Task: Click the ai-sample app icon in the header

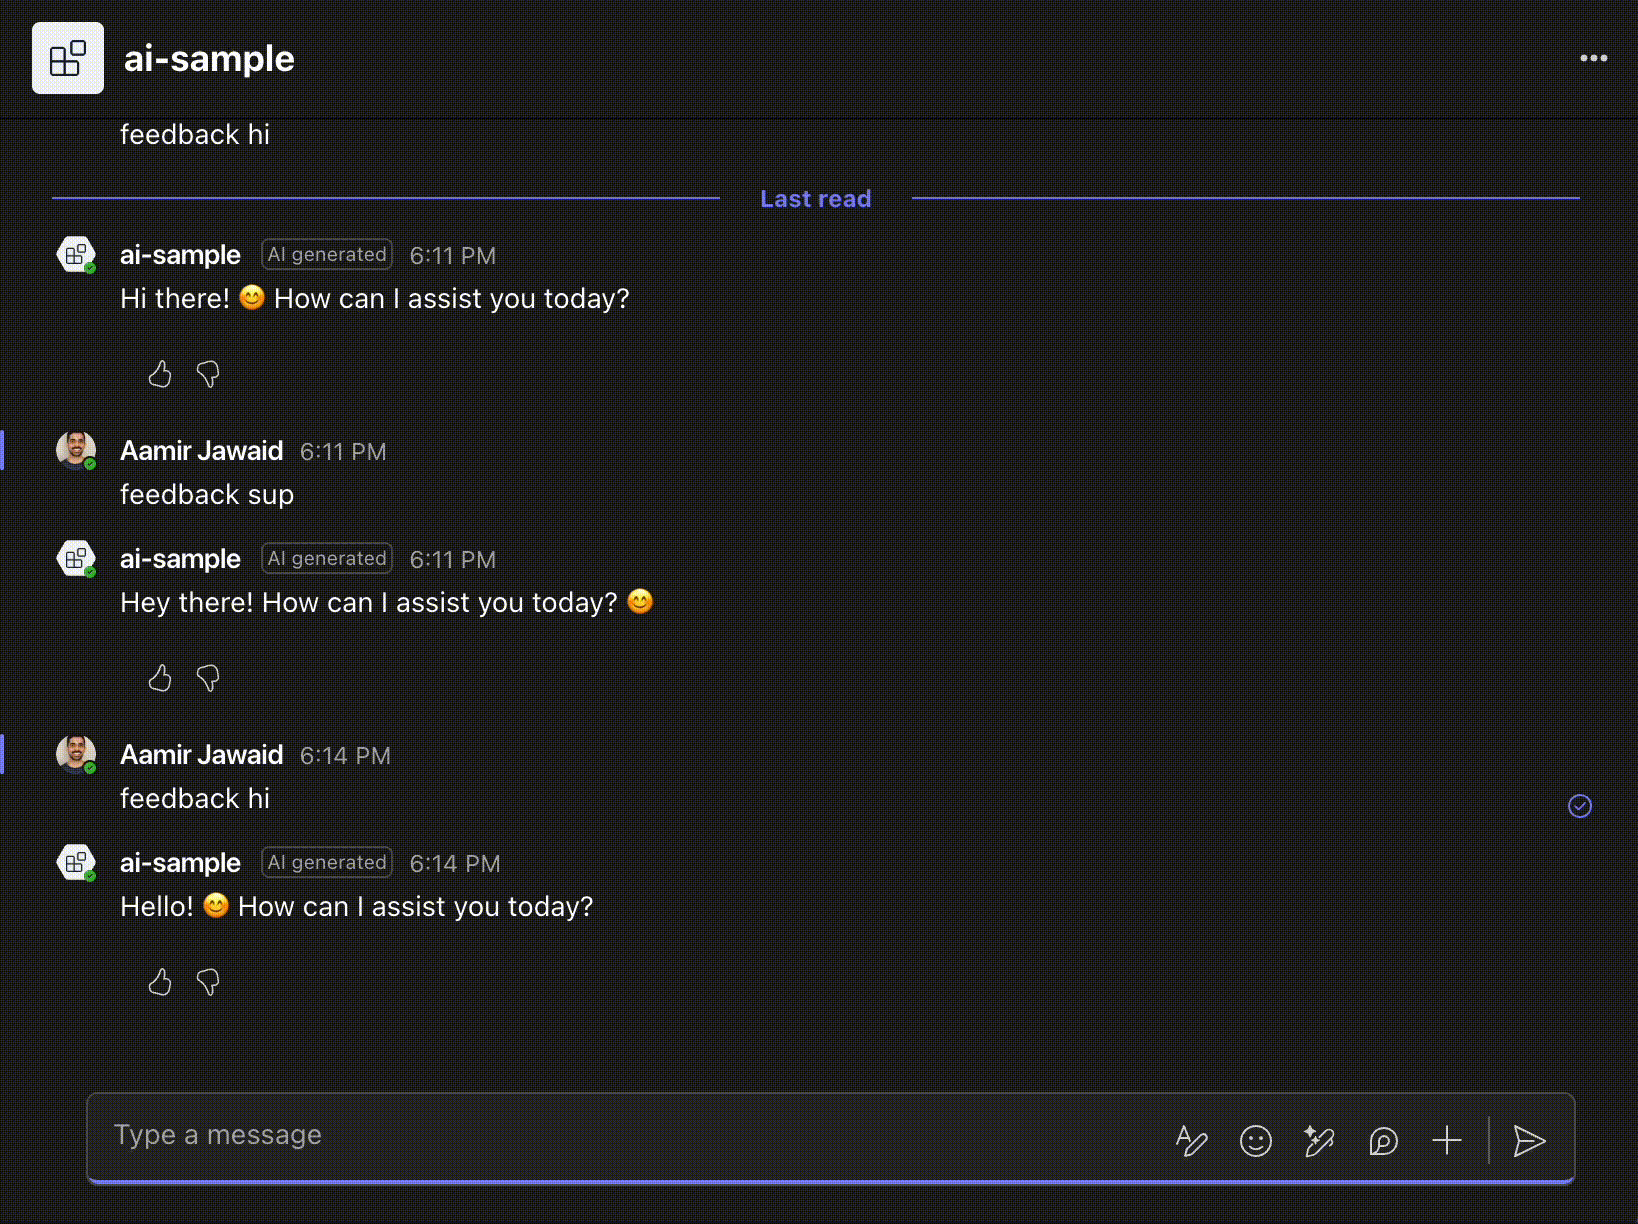Action: coord(67,57)
